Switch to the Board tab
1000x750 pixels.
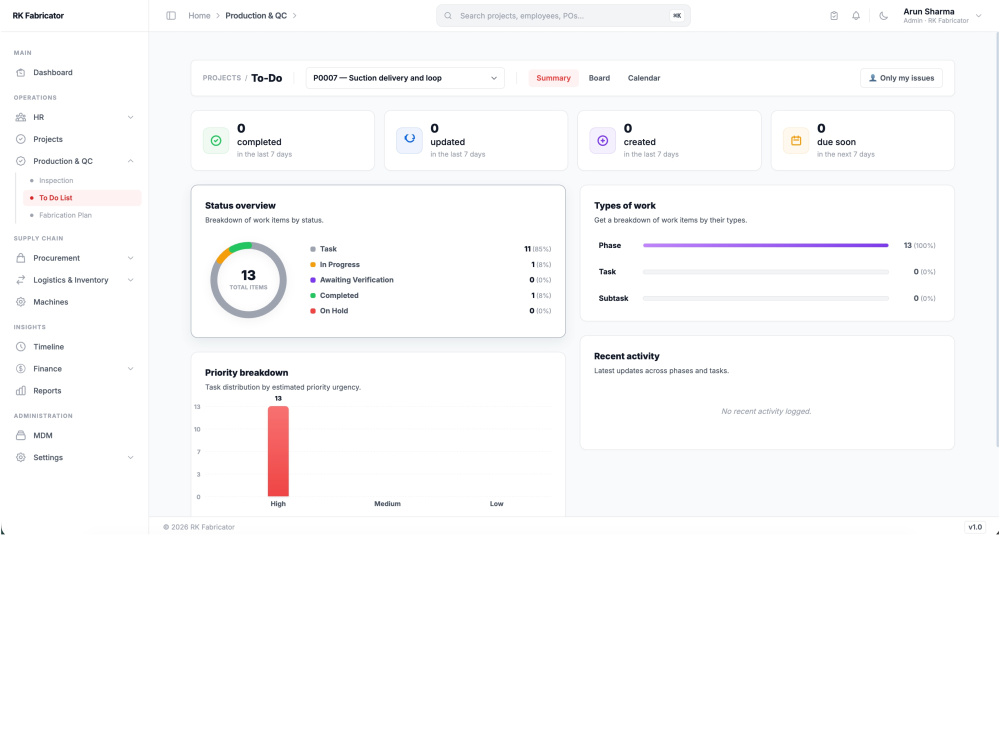point(599,78)
